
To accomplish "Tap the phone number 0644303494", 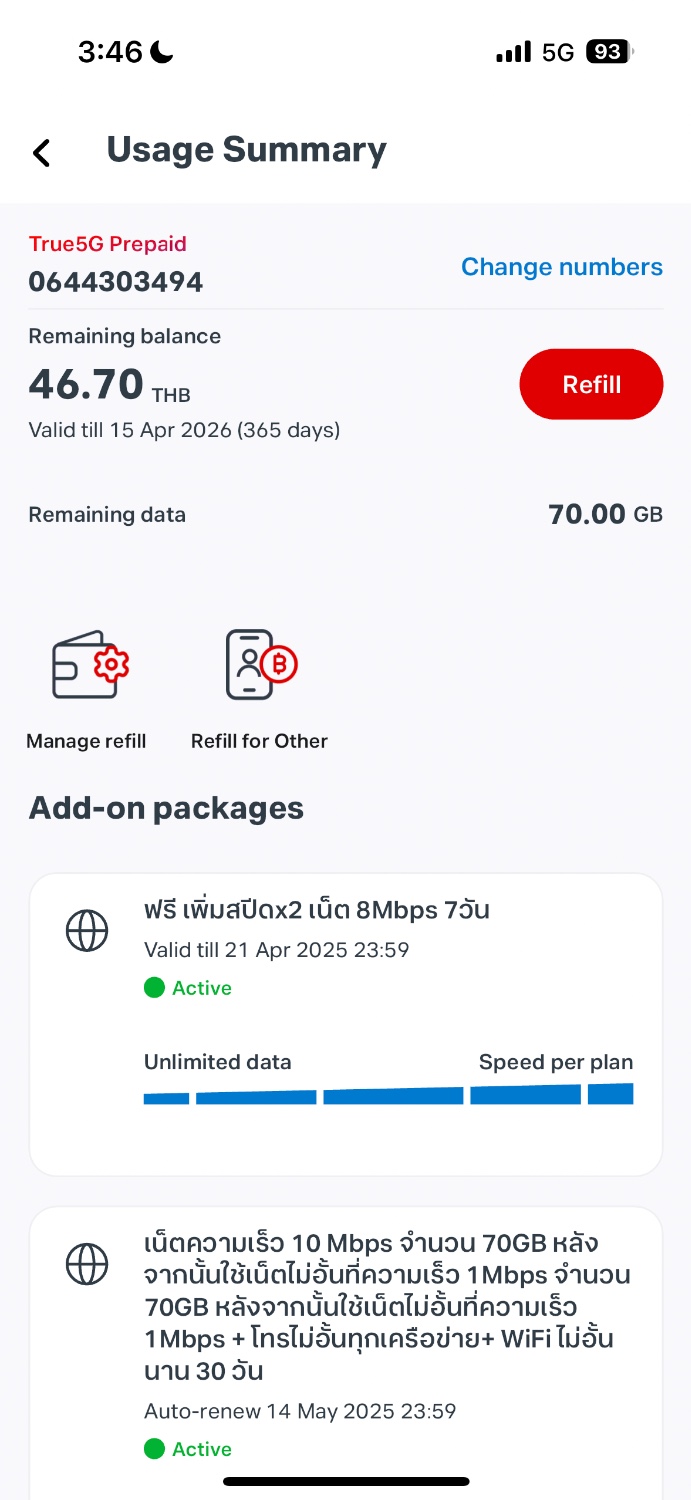I will [116, 283].
